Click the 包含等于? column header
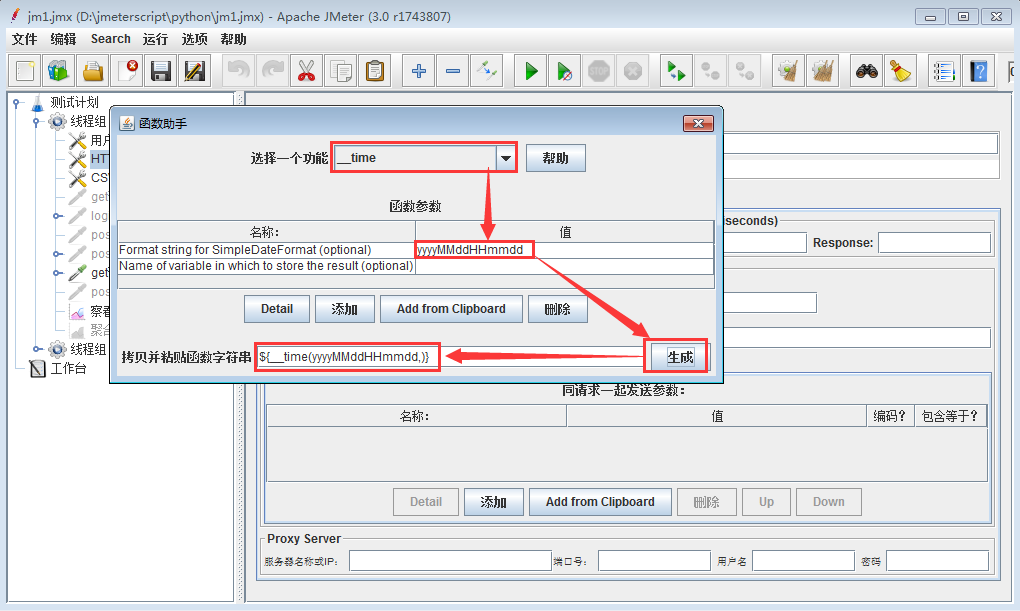 (x=950, y=416)
